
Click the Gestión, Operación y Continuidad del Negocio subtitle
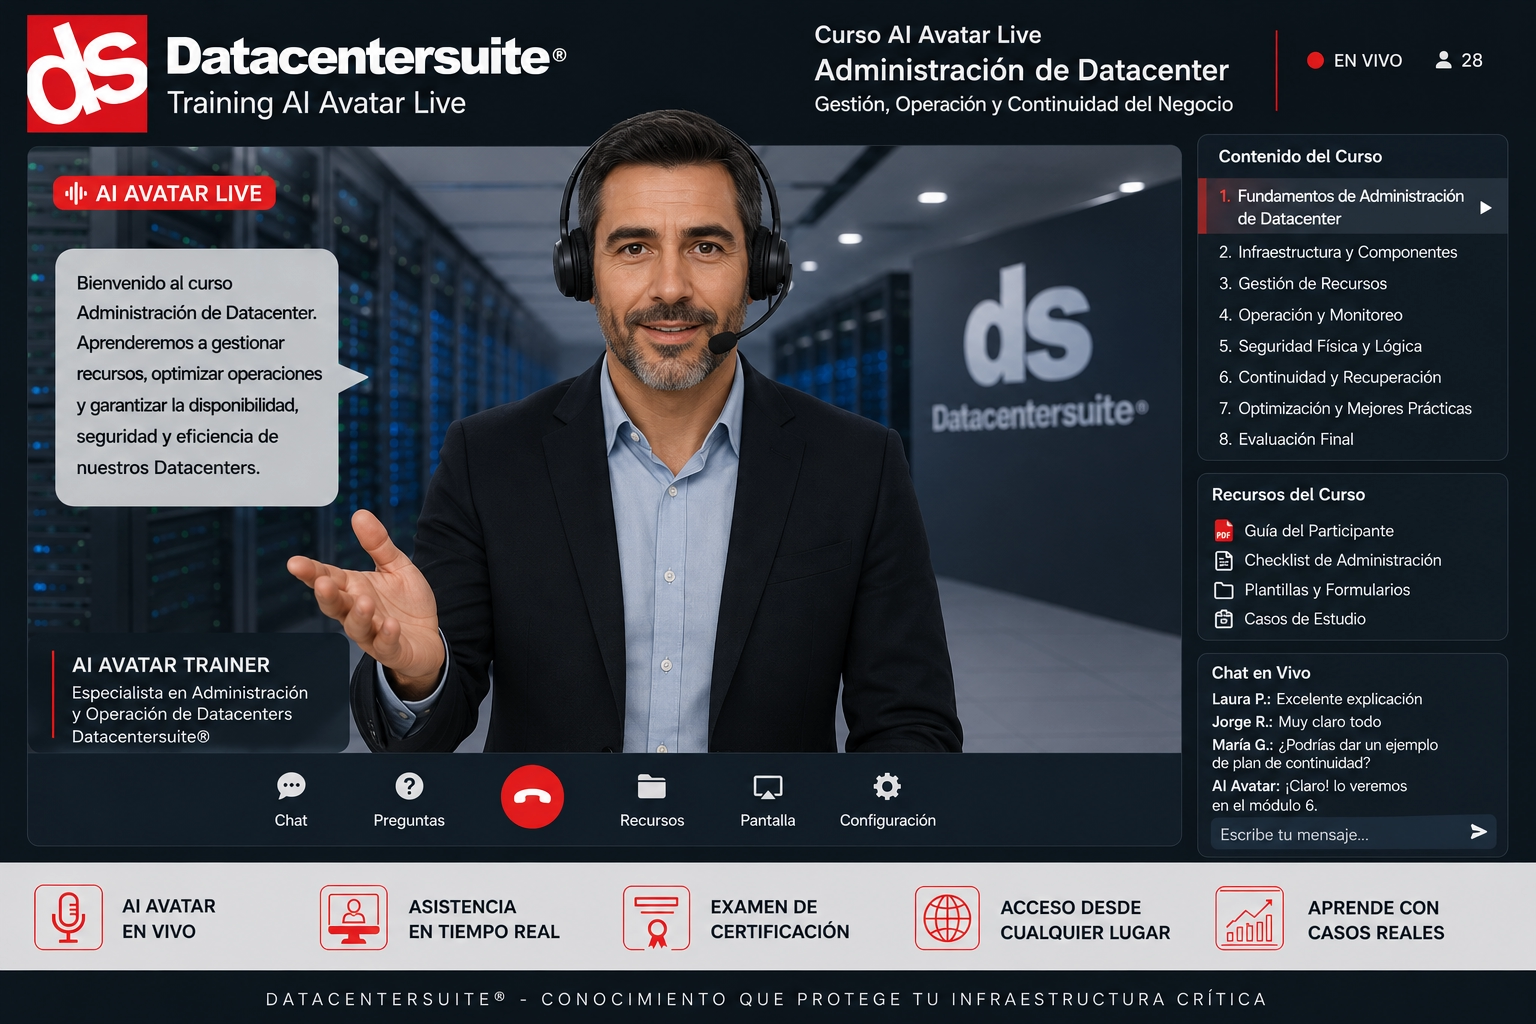click(x=1023, y=104)
